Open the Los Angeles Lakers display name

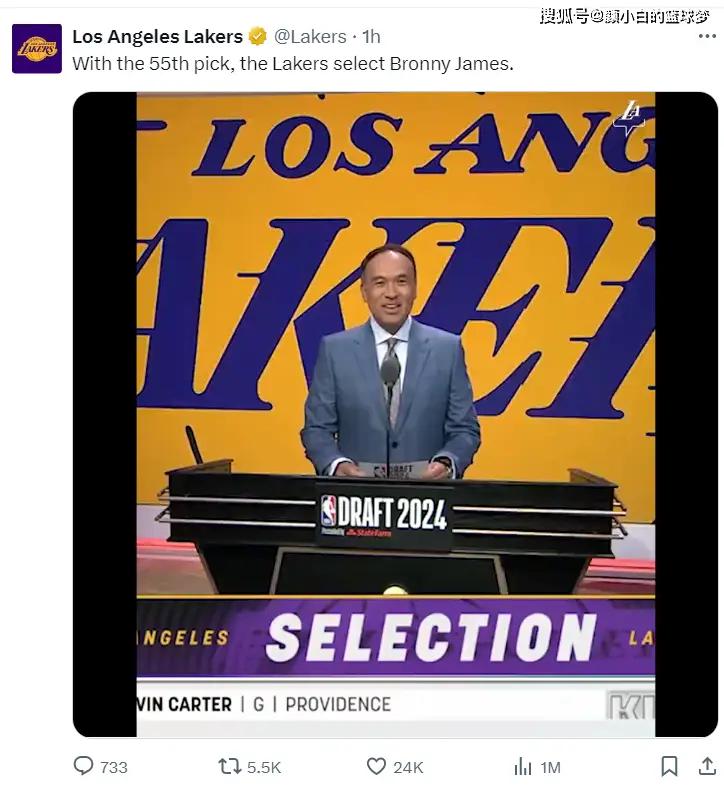(157, 36)
